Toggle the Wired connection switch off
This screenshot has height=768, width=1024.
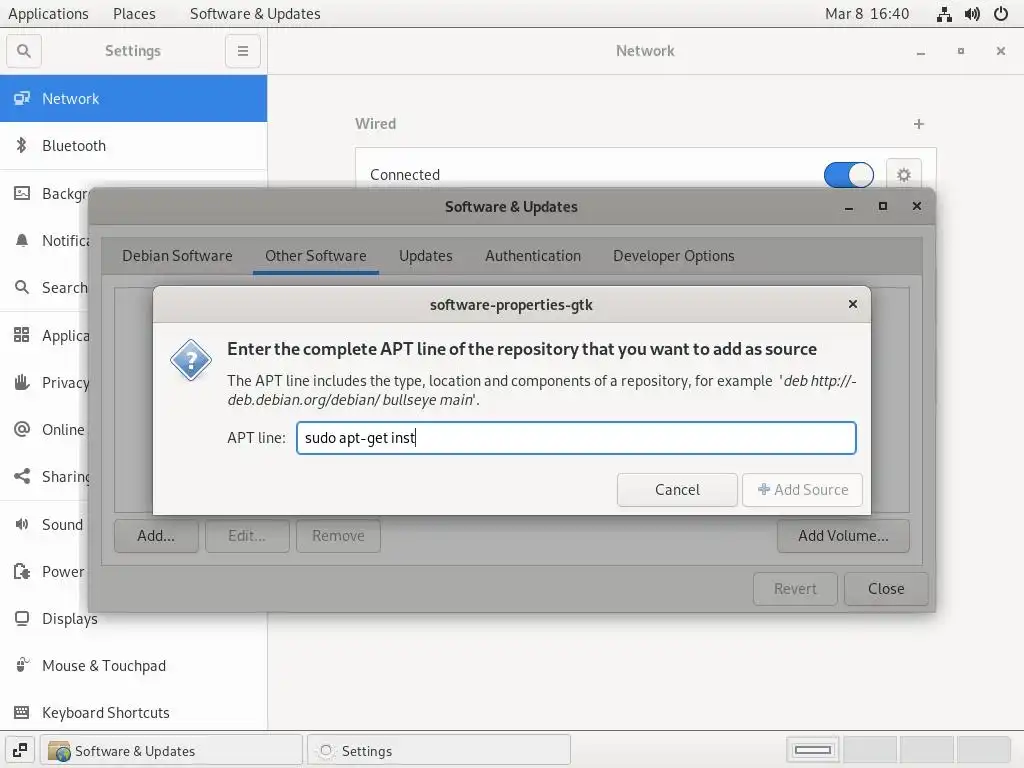pos(848,175)
